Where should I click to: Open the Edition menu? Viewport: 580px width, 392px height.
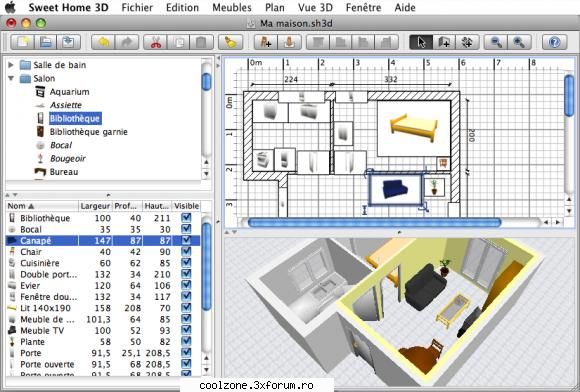click(x=182, y=7)
